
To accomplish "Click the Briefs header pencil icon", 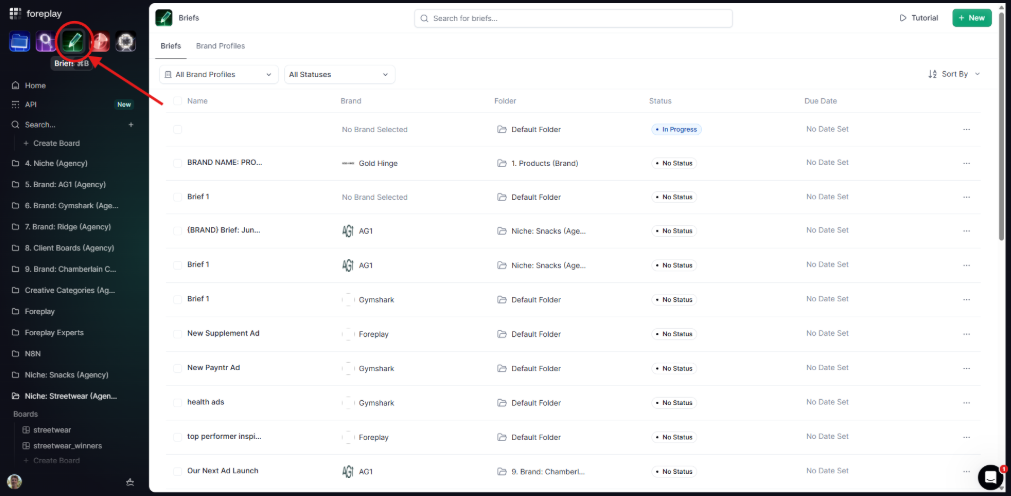I will pos(164,18).
